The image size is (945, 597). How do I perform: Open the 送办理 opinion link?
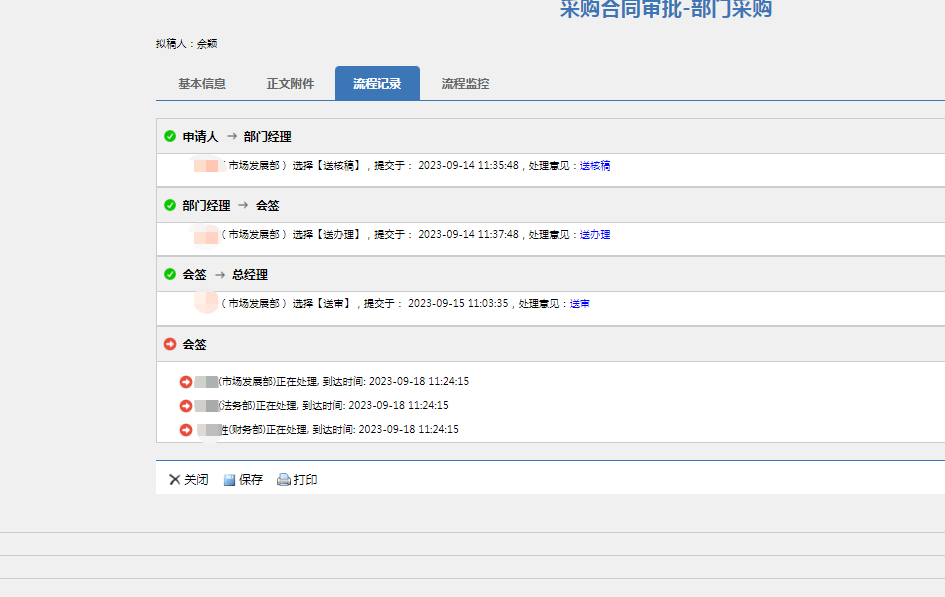click(595, 235)
